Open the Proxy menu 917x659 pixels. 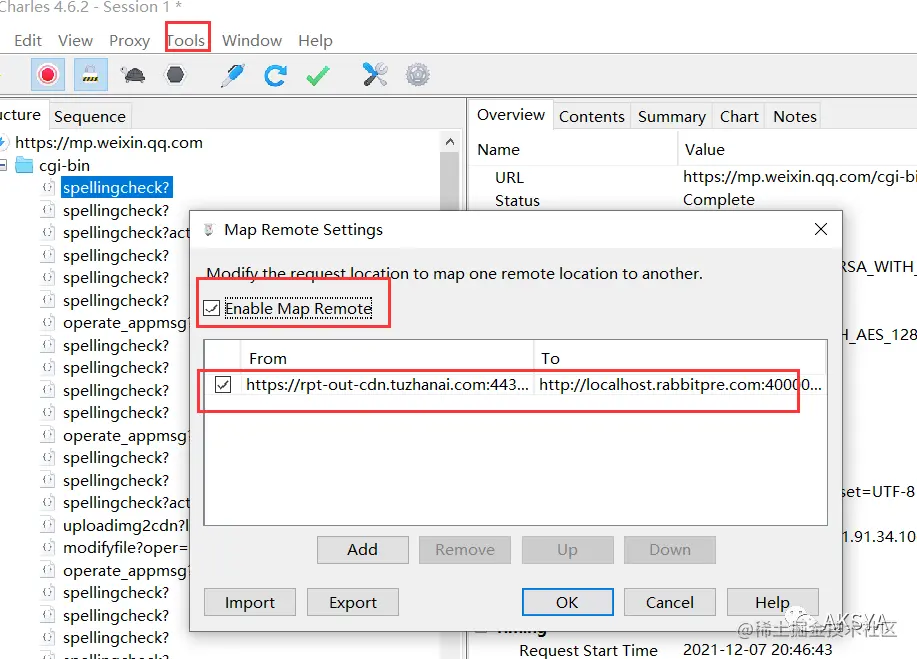(x=129, y=40)
